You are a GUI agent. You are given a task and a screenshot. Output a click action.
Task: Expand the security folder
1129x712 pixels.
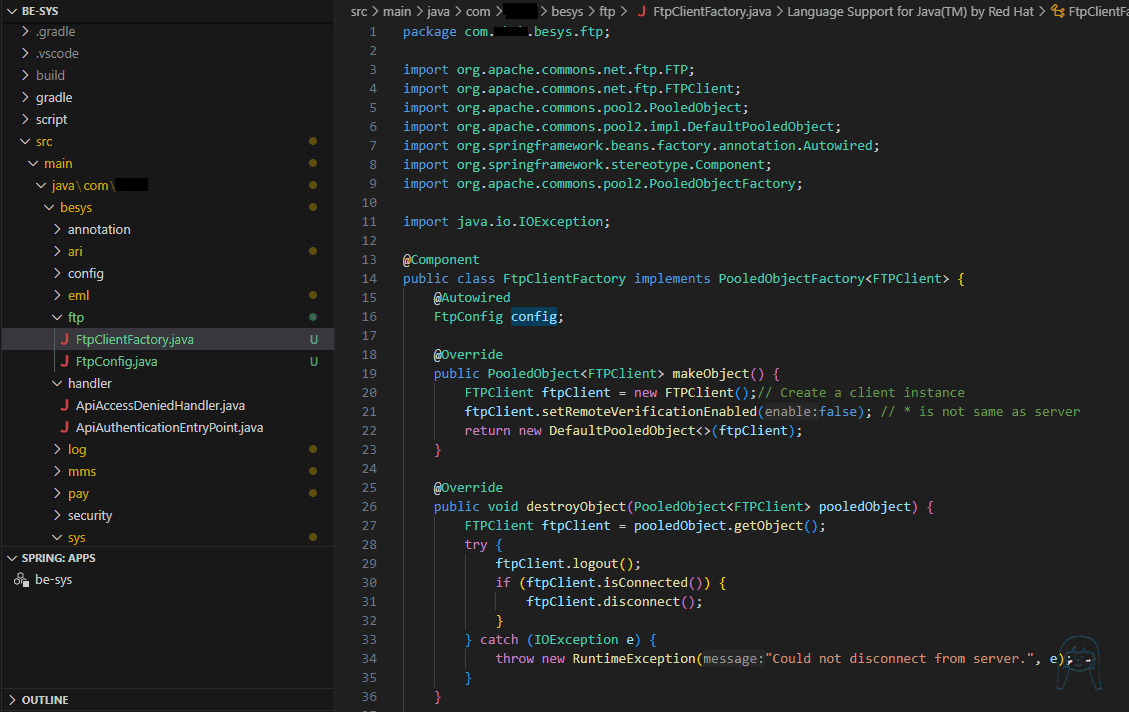click(x=58, y=515)
